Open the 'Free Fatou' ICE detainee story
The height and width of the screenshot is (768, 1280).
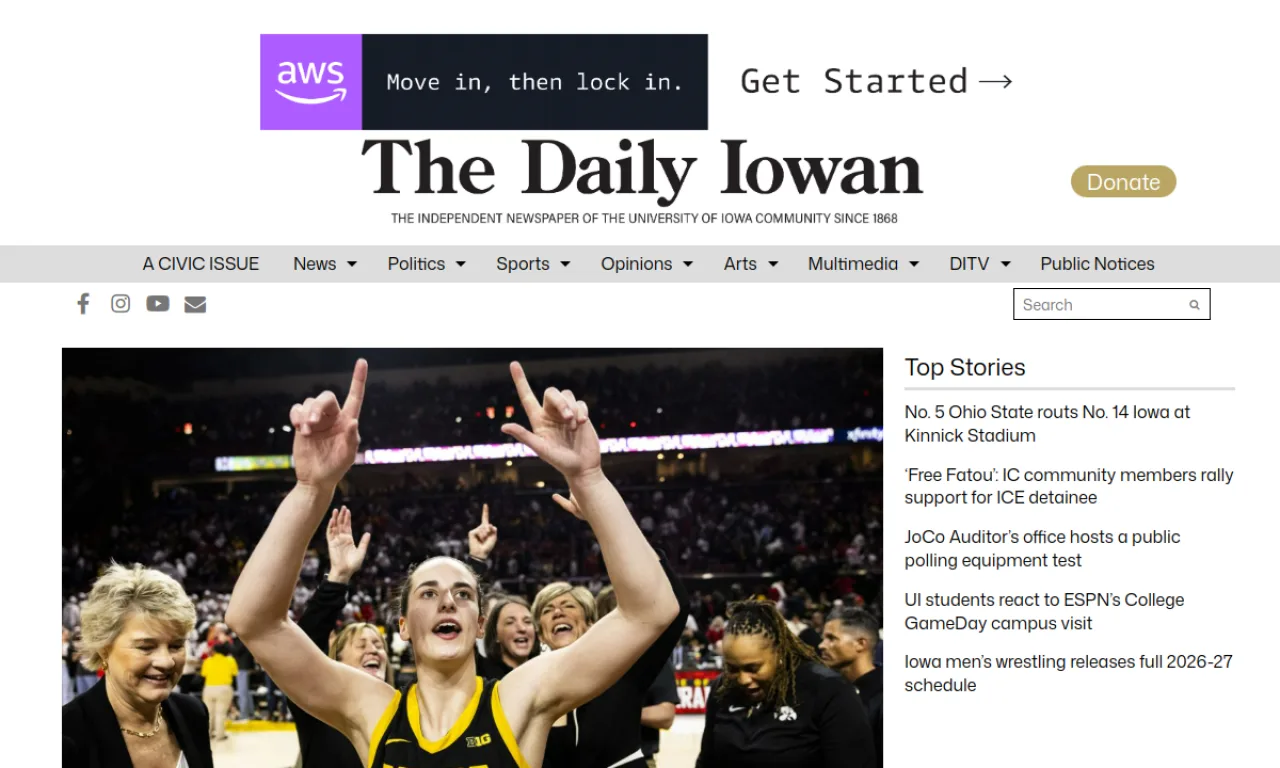coord(1069,486)
